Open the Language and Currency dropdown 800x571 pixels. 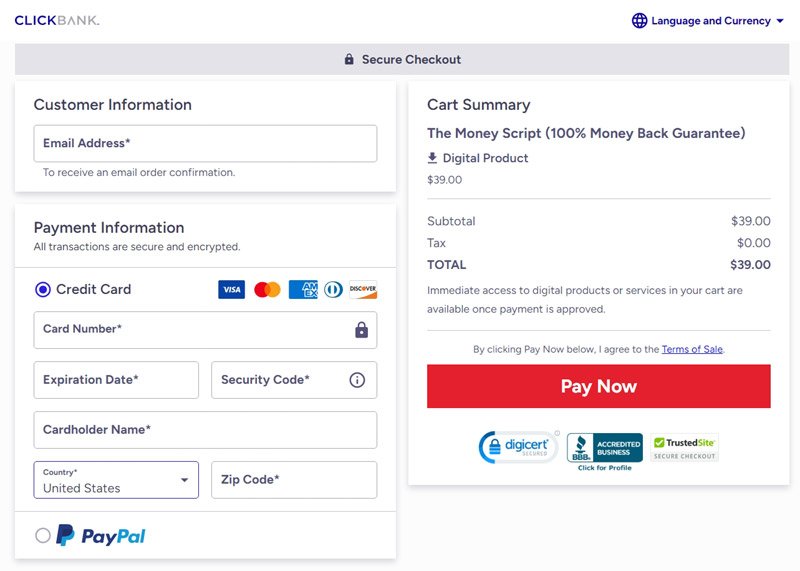point(708,21)
